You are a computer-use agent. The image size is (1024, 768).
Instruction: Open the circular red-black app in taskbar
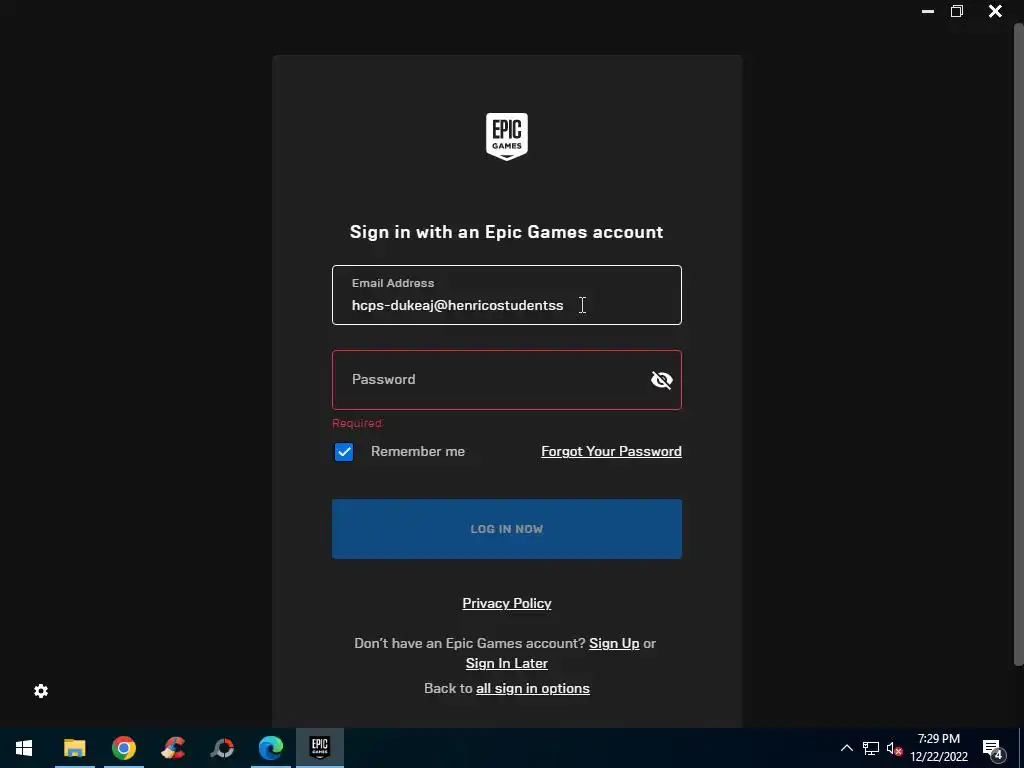tap(222, 748)
